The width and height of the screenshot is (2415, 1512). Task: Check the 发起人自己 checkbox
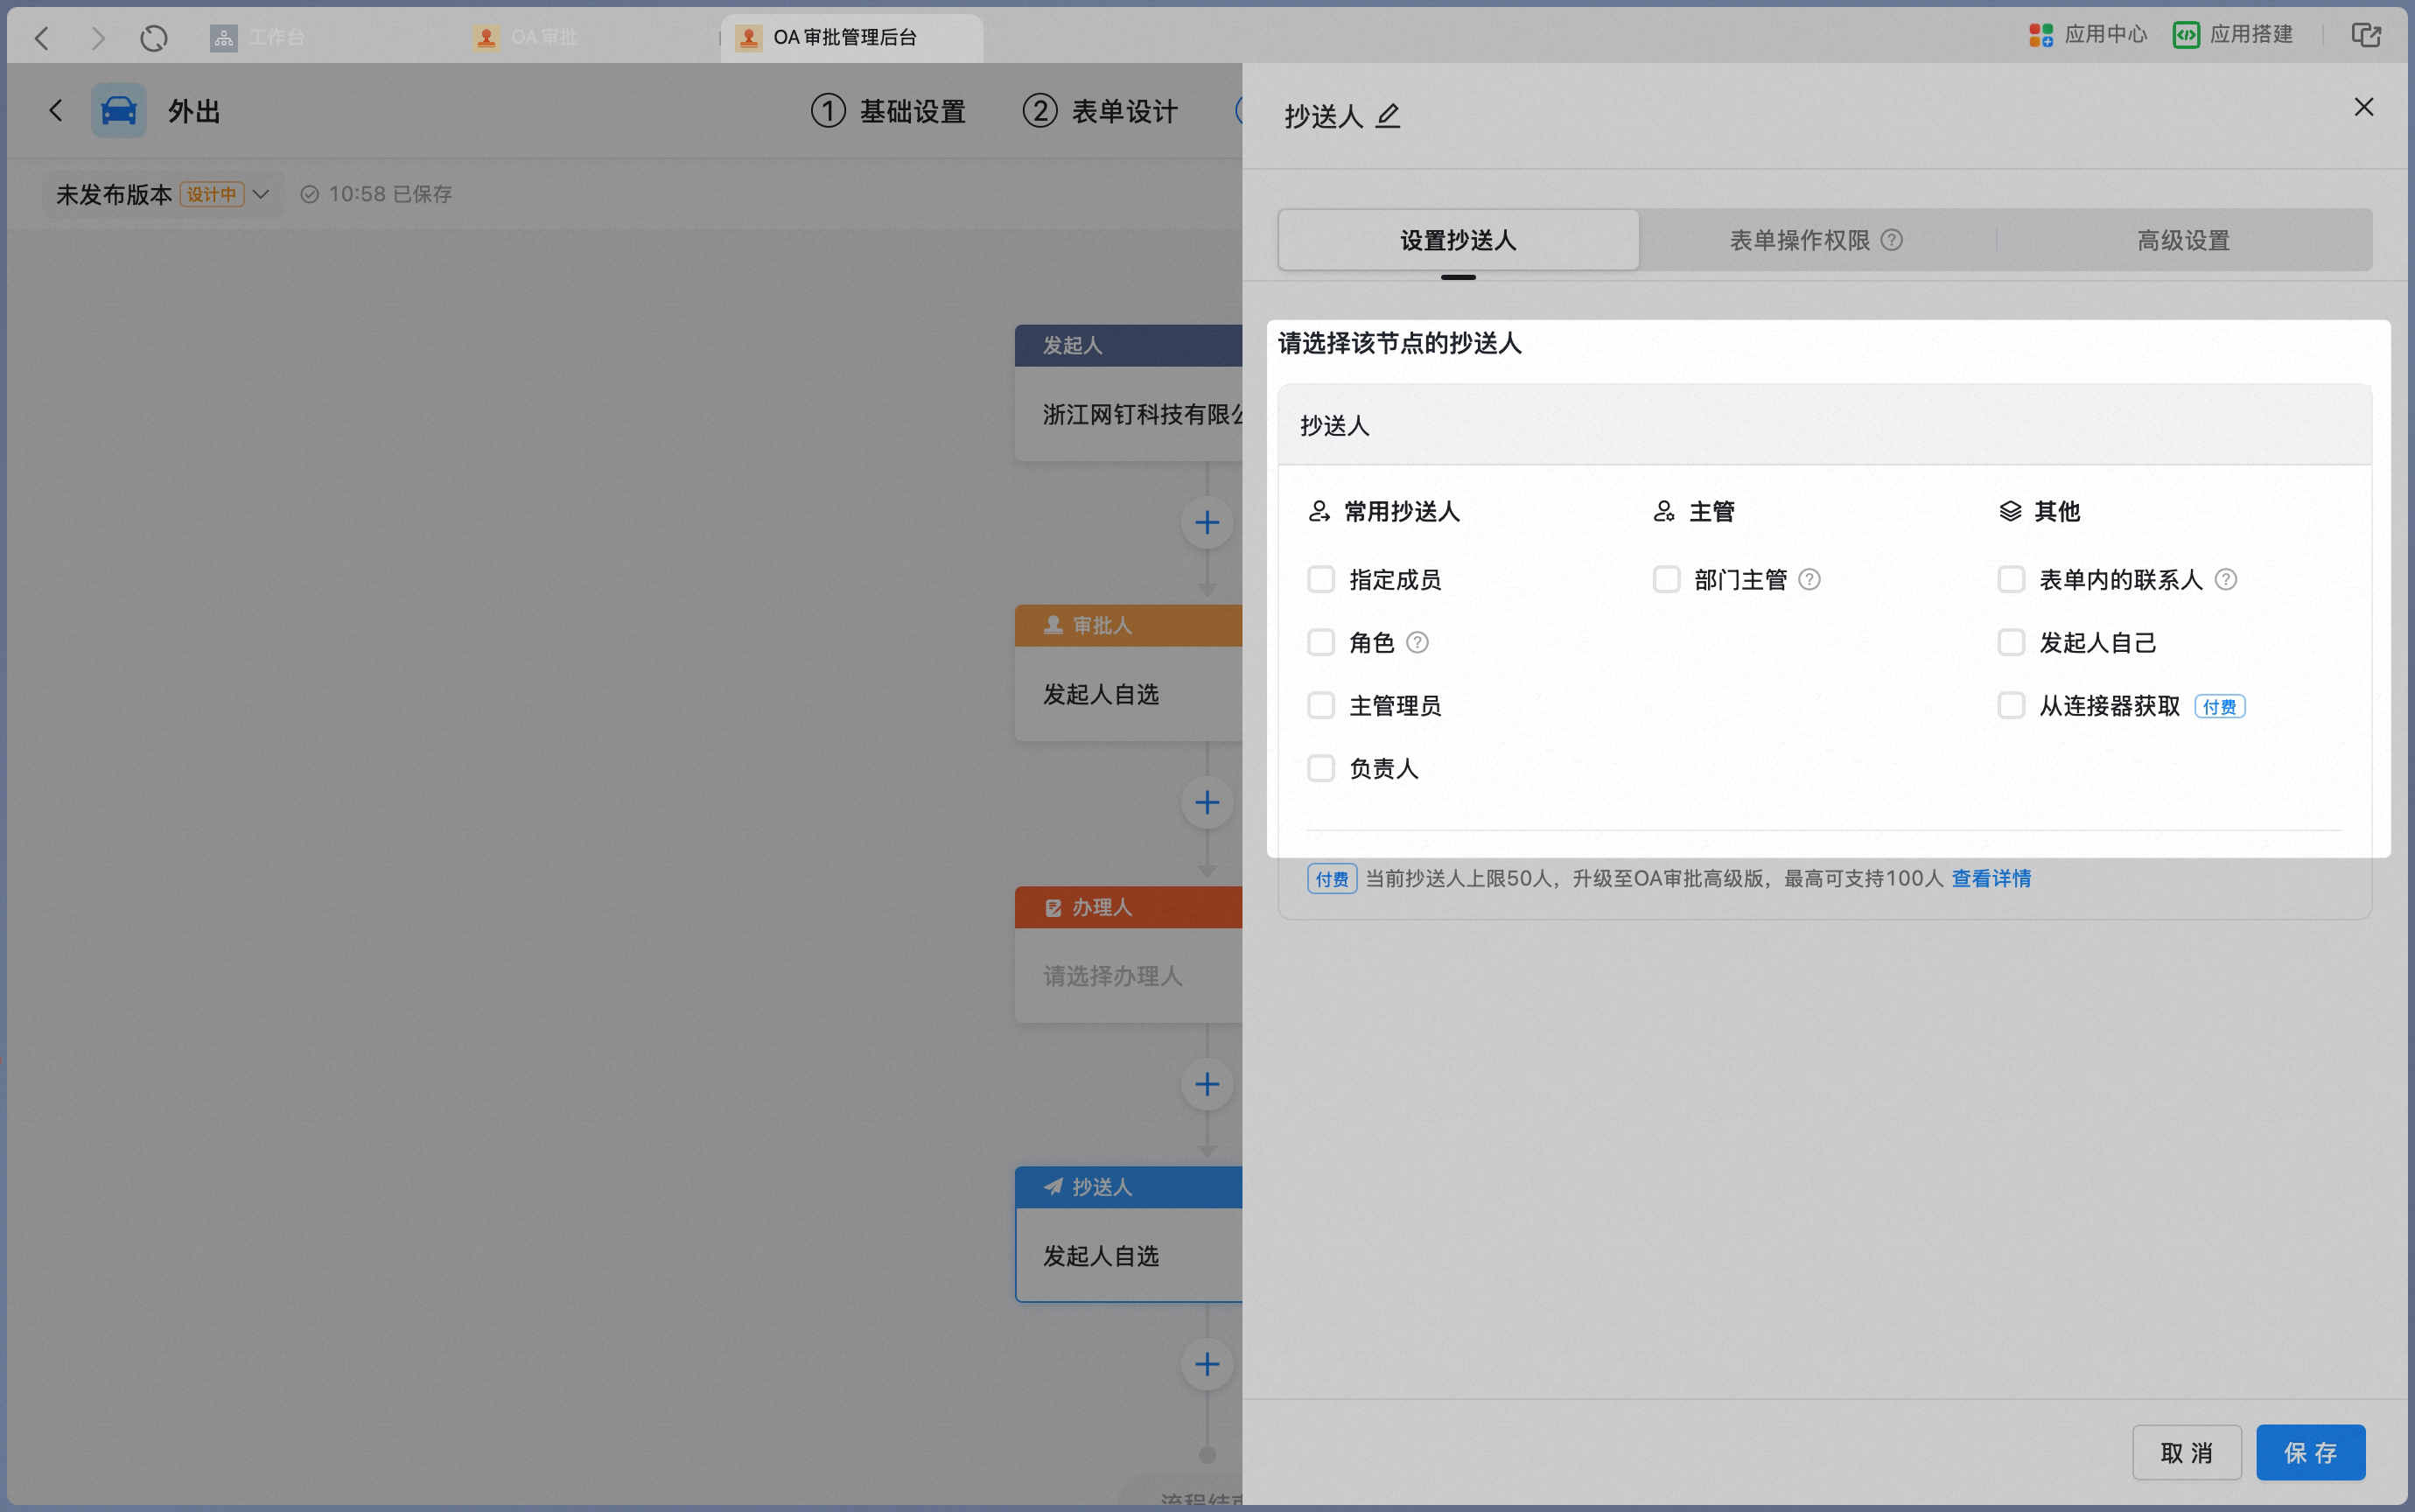(2011, 642)
